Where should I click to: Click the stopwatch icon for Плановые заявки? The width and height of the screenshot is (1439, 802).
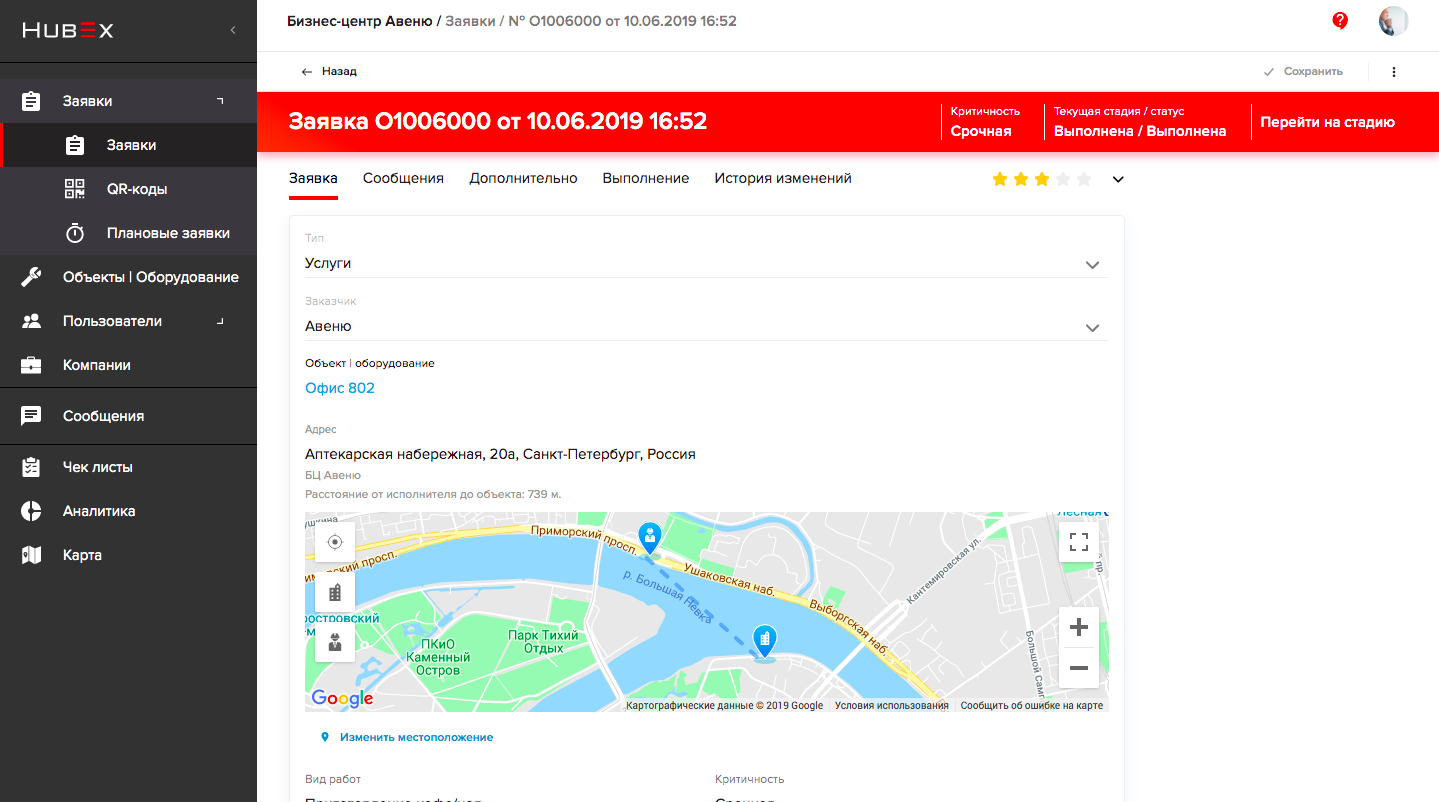pos(75,233)
